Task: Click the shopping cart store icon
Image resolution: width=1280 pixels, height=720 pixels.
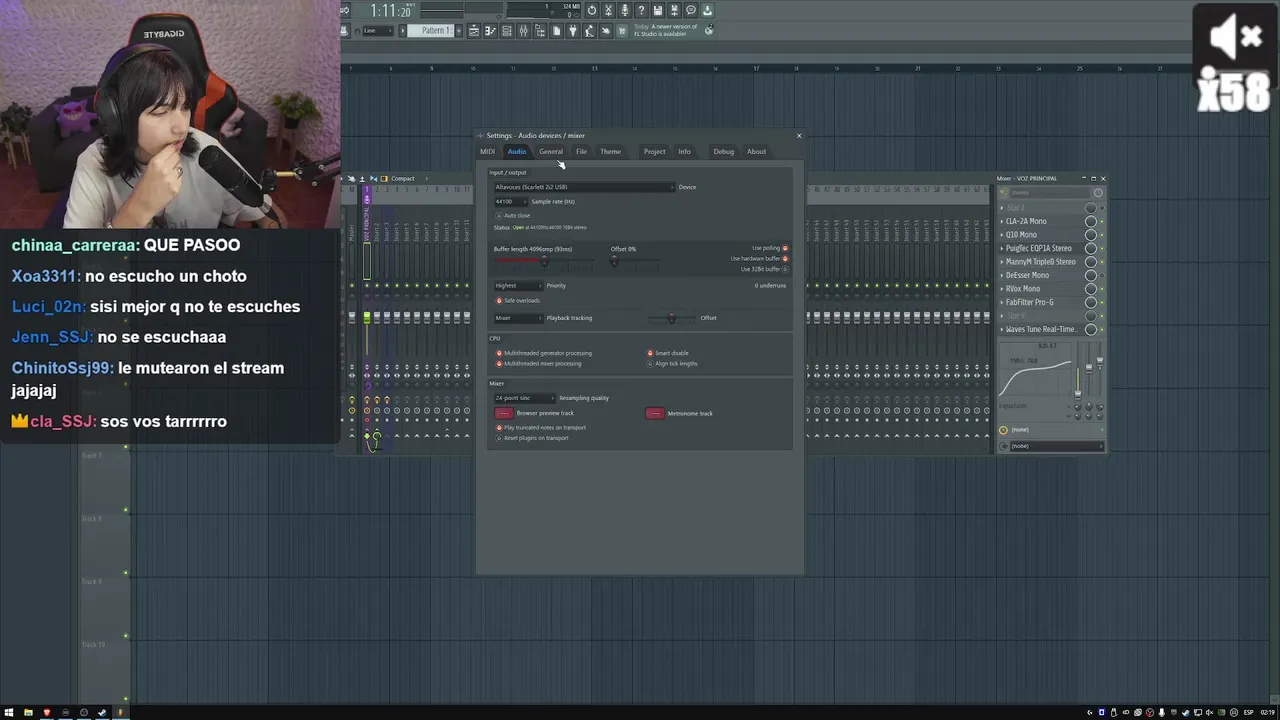Action: click(622, 31)
